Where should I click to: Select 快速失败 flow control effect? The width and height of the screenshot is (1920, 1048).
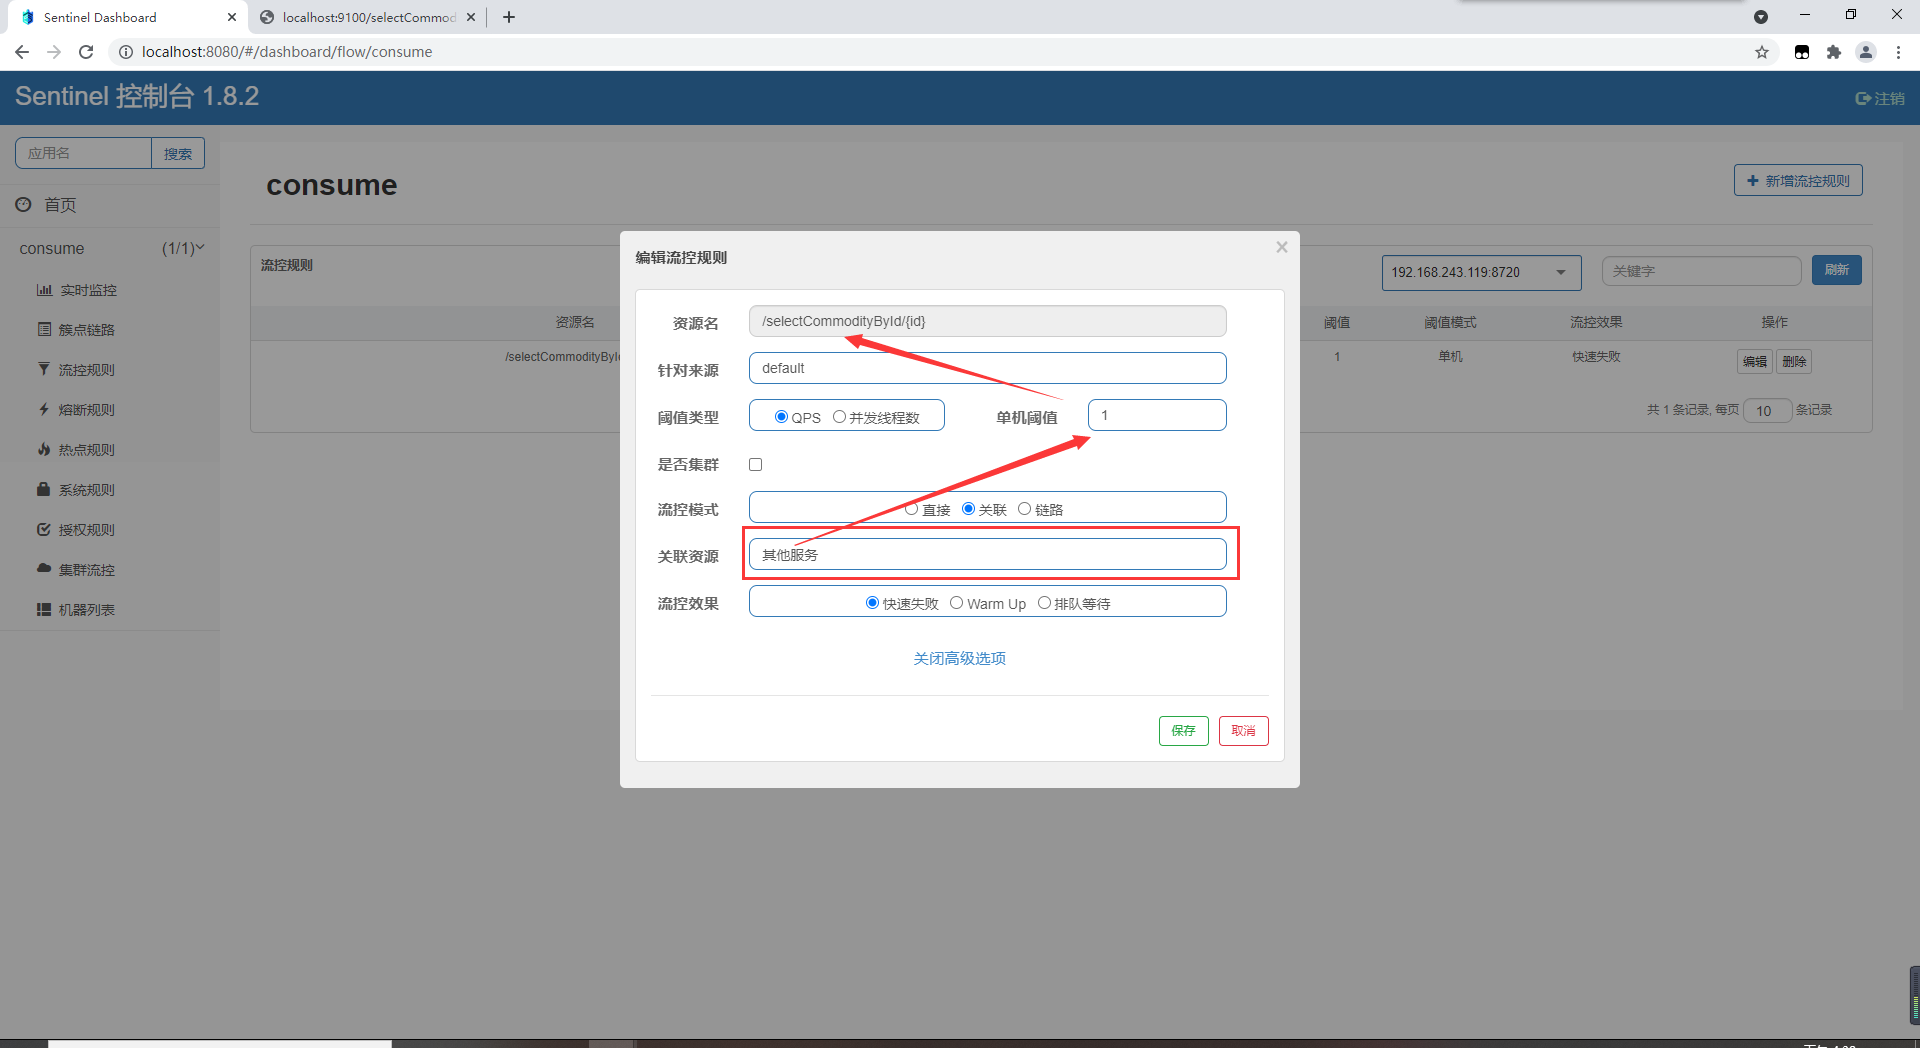pyautogui.click(x=872, y=603)
